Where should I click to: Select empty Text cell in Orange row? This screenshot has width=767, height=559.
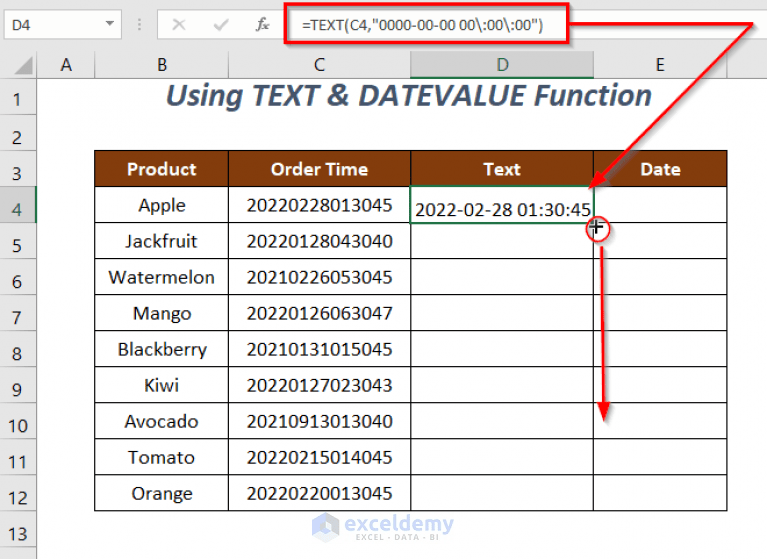(502, 493)
